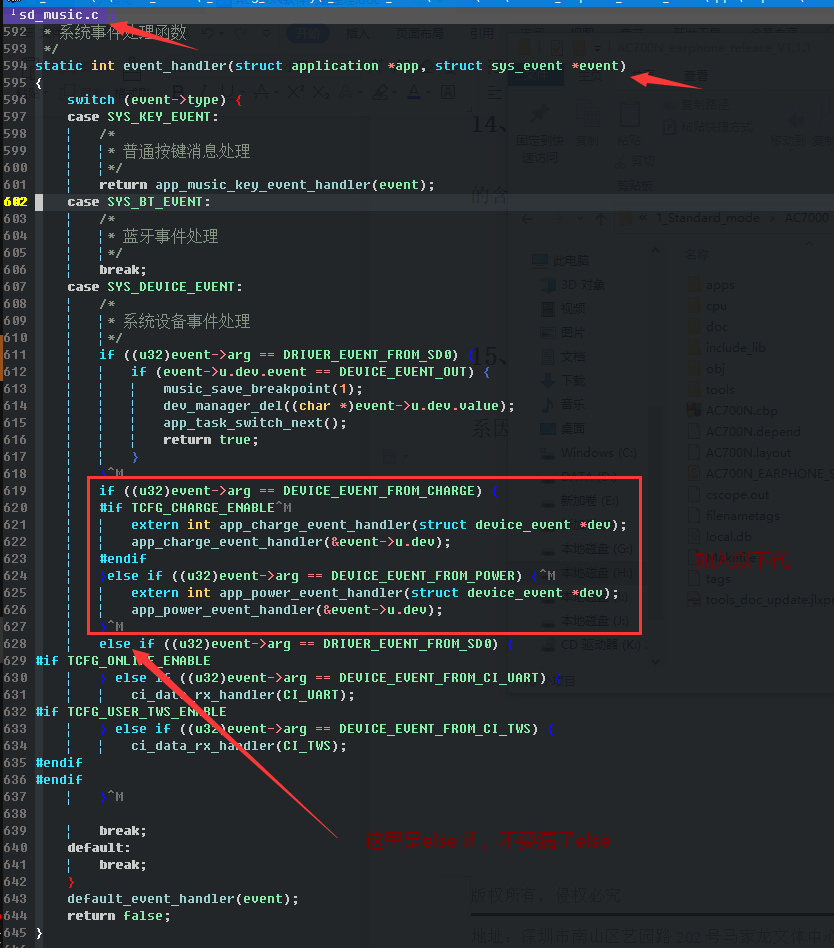The image size is (834, 948).
Task: Open the 开始 tab in Word
Action: point(308,33)
